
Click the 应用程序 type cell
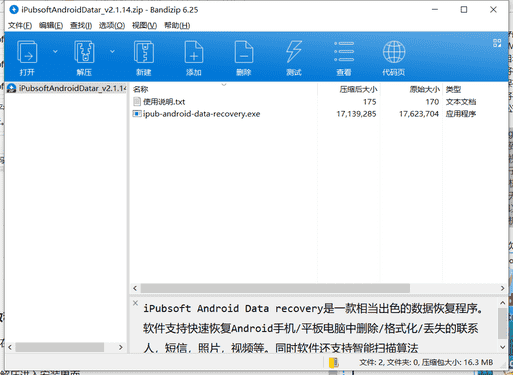[x=461, y=114]
